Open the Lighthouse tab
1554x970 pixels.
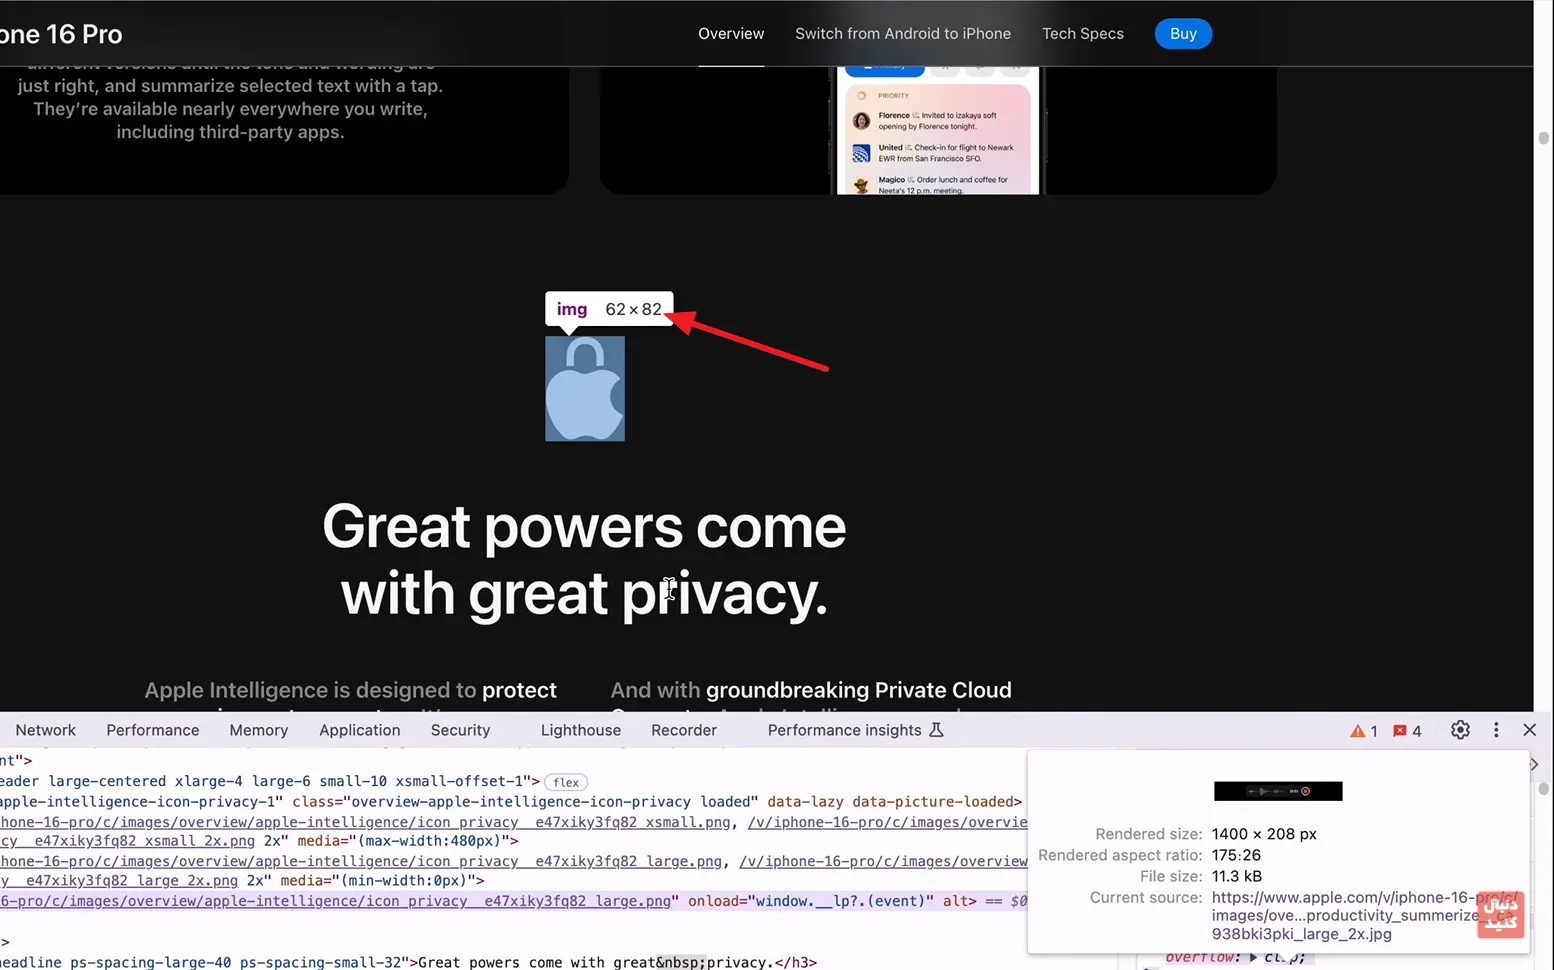point(581,730)
